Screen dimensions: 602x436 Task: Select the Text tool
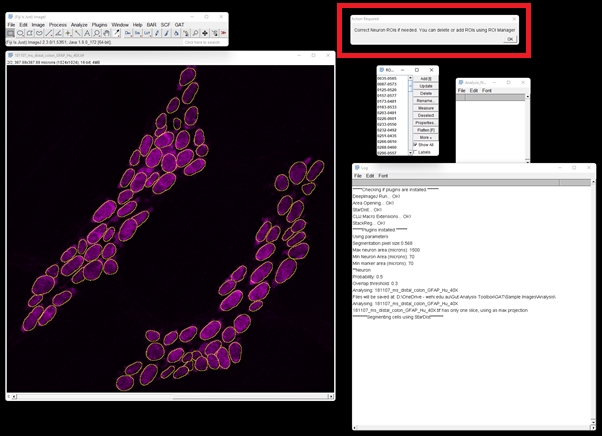click(x=88, y=33)
